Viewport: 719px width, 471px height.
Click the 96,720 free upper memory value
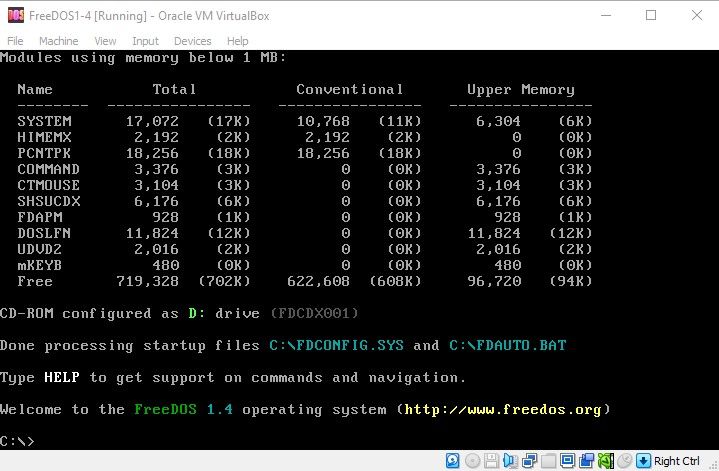[494, 281]
